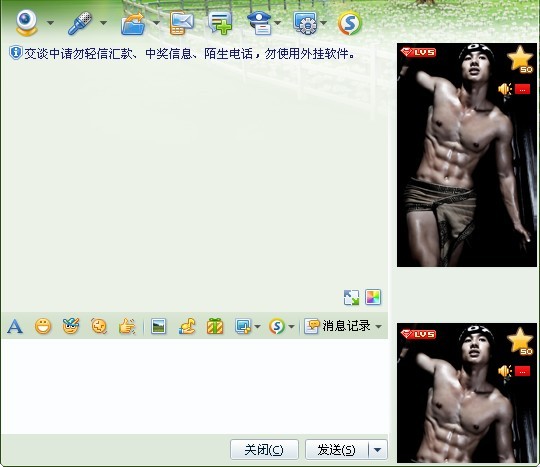Open the emoticon smiley picker
This screenshot has width=540, height=467.
click(x=43, y=326)
